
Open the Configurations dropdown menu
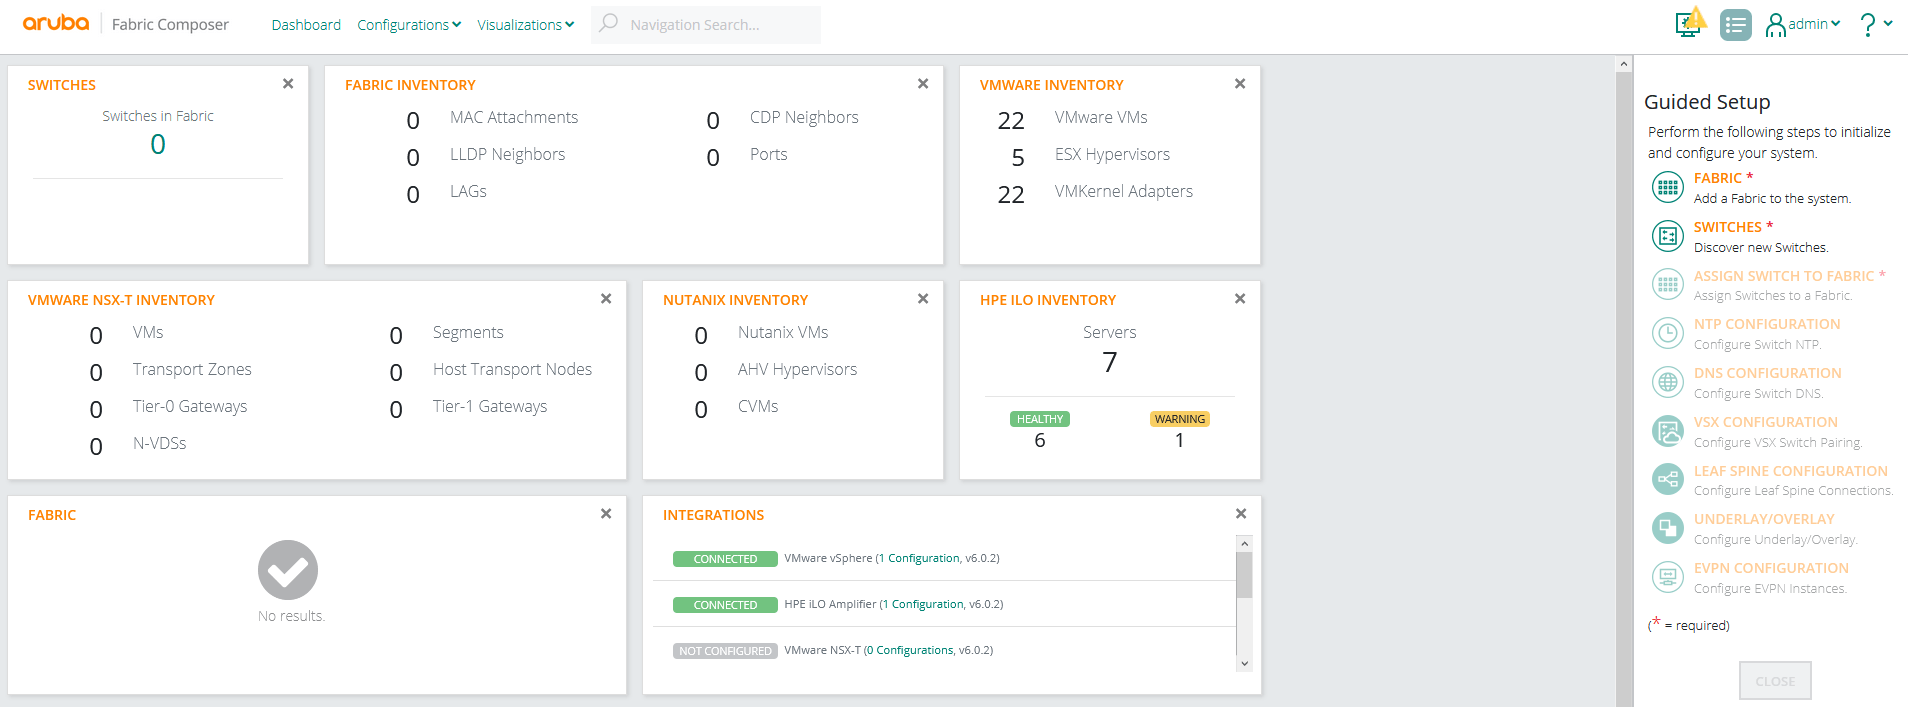pos(409,25)
